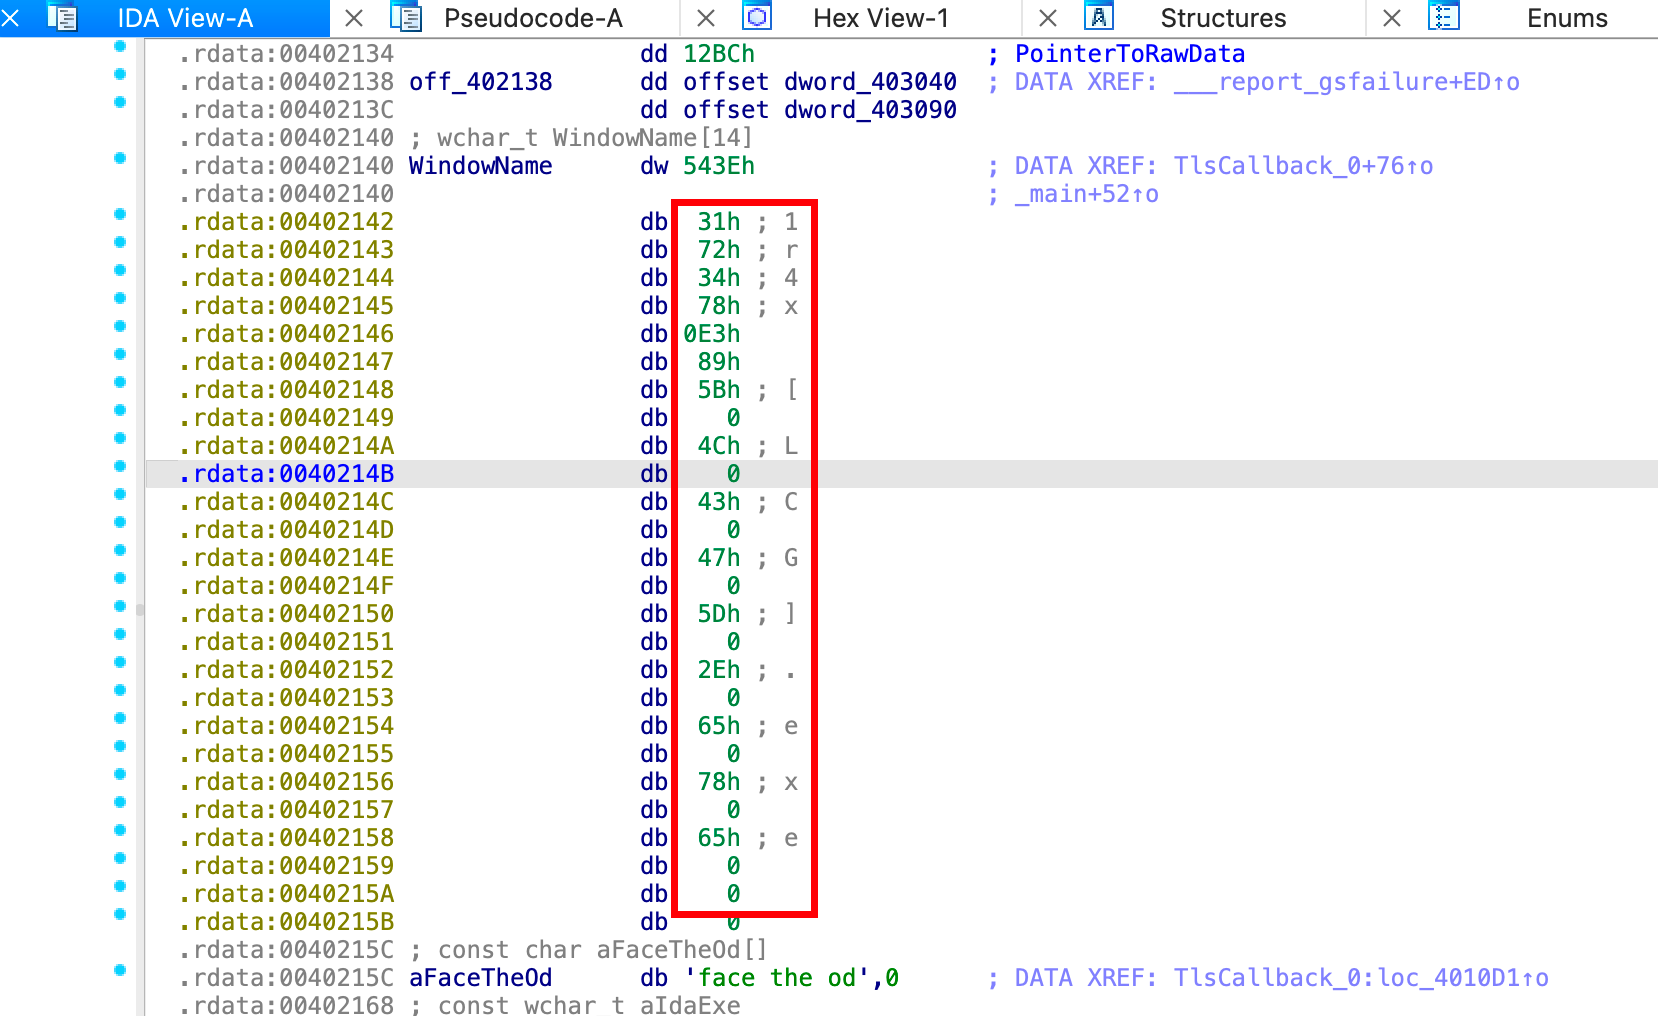
Task: Toggle breakpoint dot beside .rdata:00402146
Action: (120, 326)
